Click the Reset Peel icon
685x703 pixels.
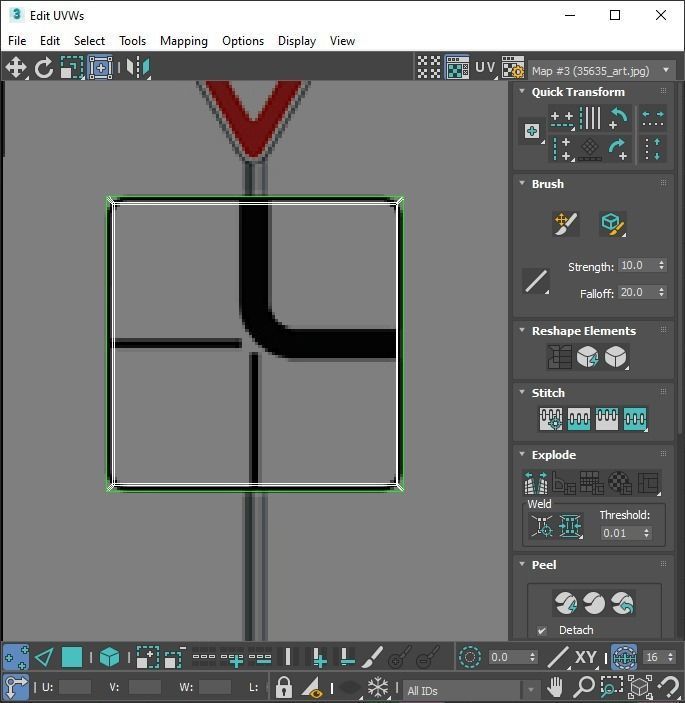pos(622,603)
